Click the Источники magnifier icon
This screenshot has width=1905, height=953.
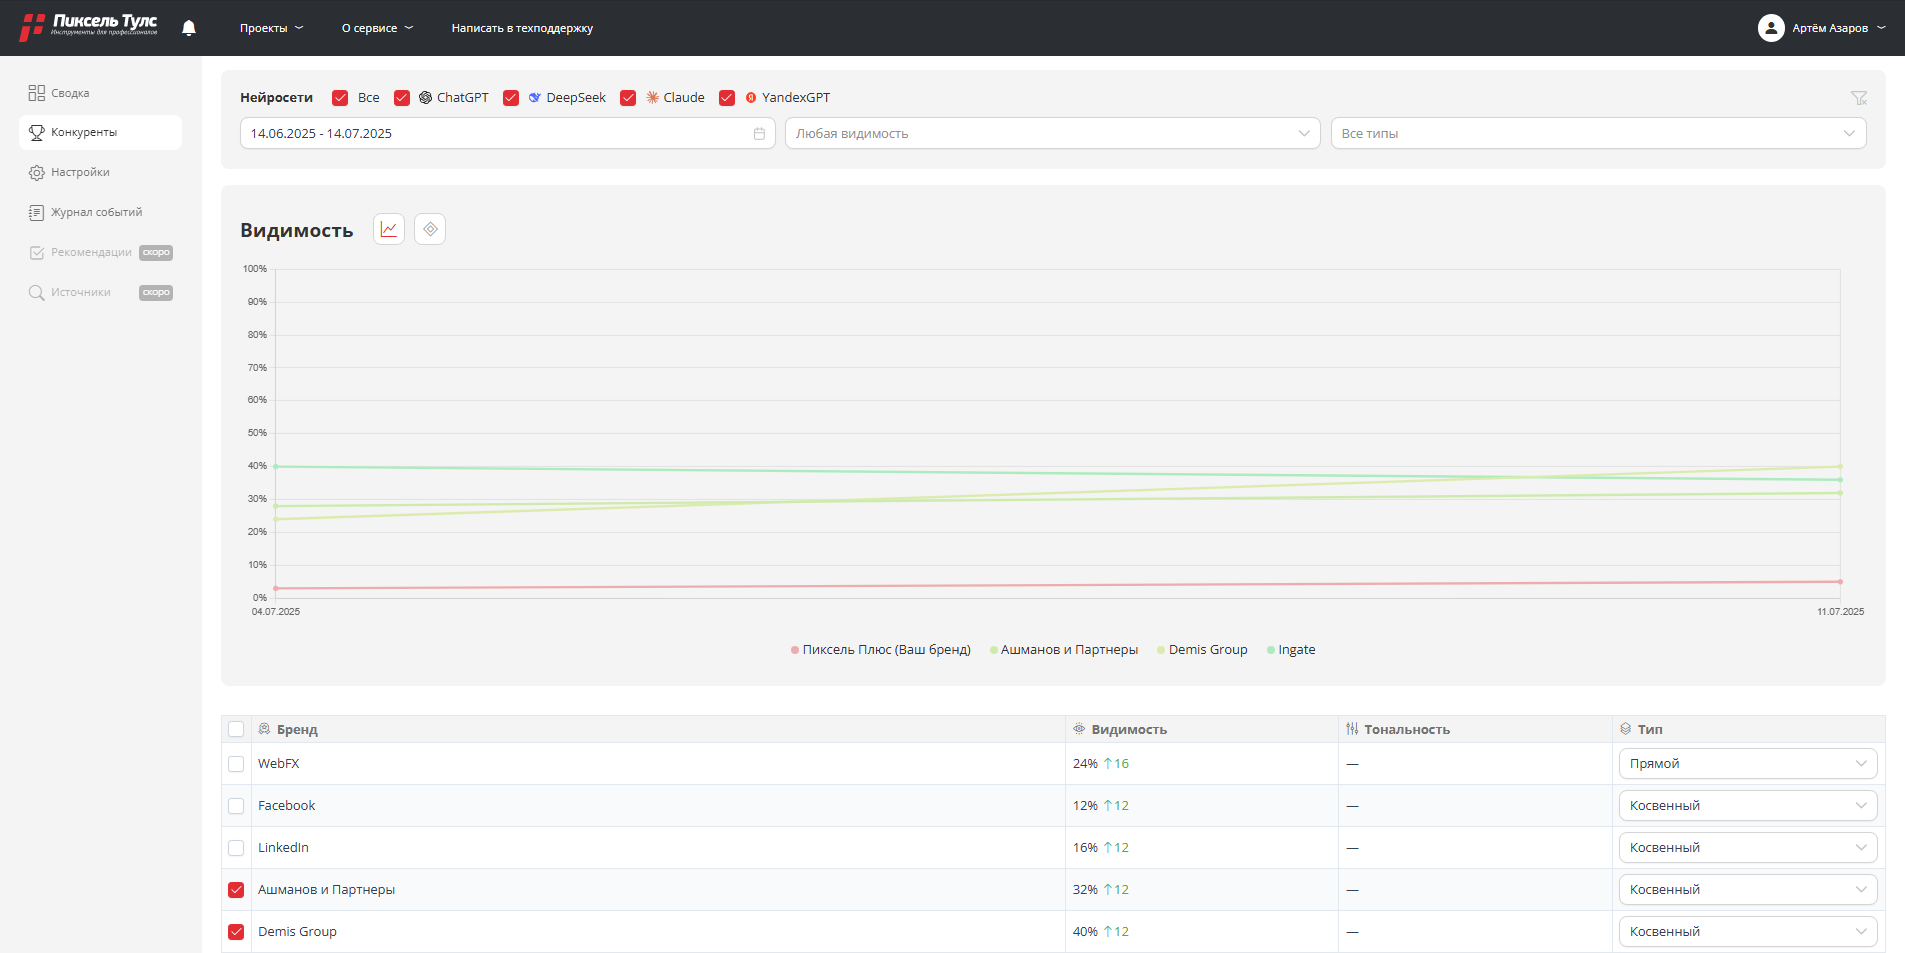[37, 293]
